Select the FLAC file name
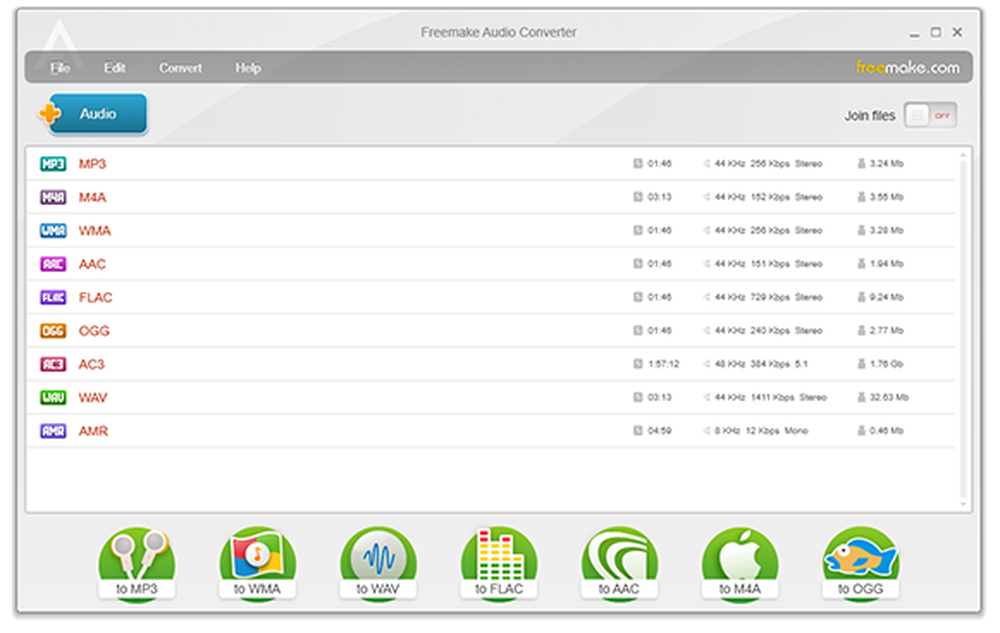This screenshot has height=633, width=1000. (x=95, y=297)
